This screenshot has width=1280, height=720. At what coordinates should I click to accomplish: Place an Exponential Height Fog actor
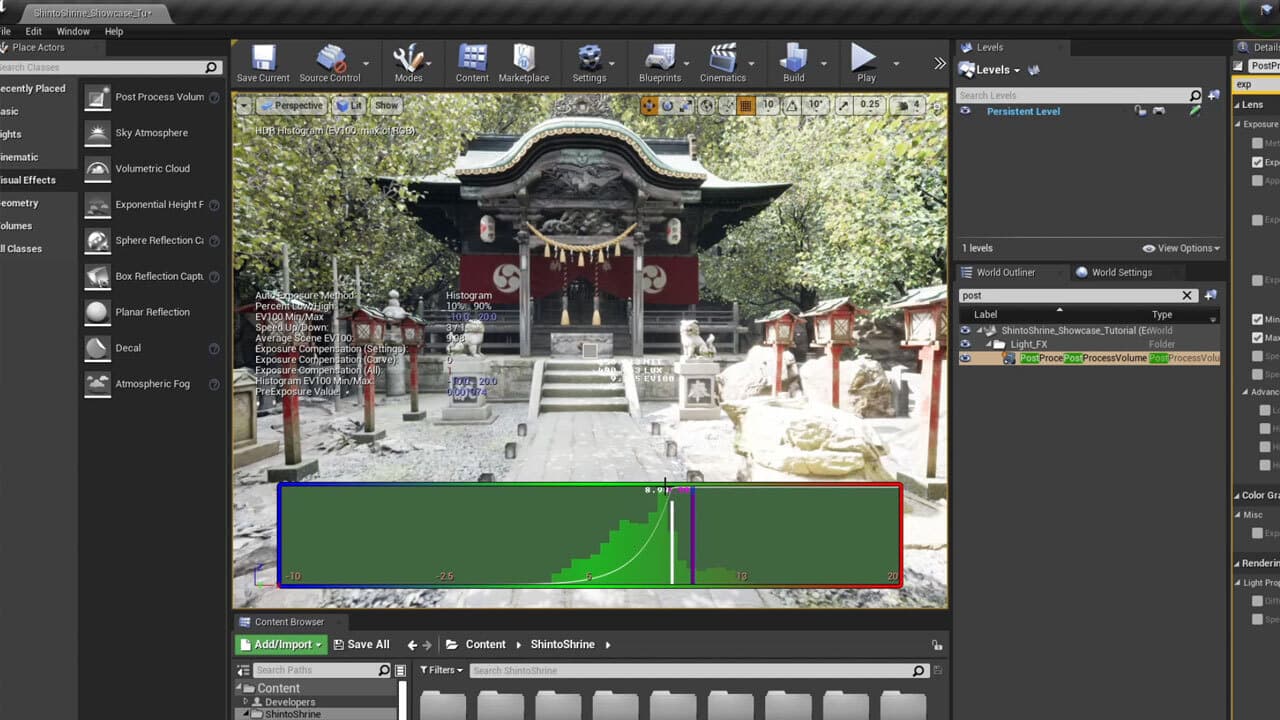click(x=150, y=204)
